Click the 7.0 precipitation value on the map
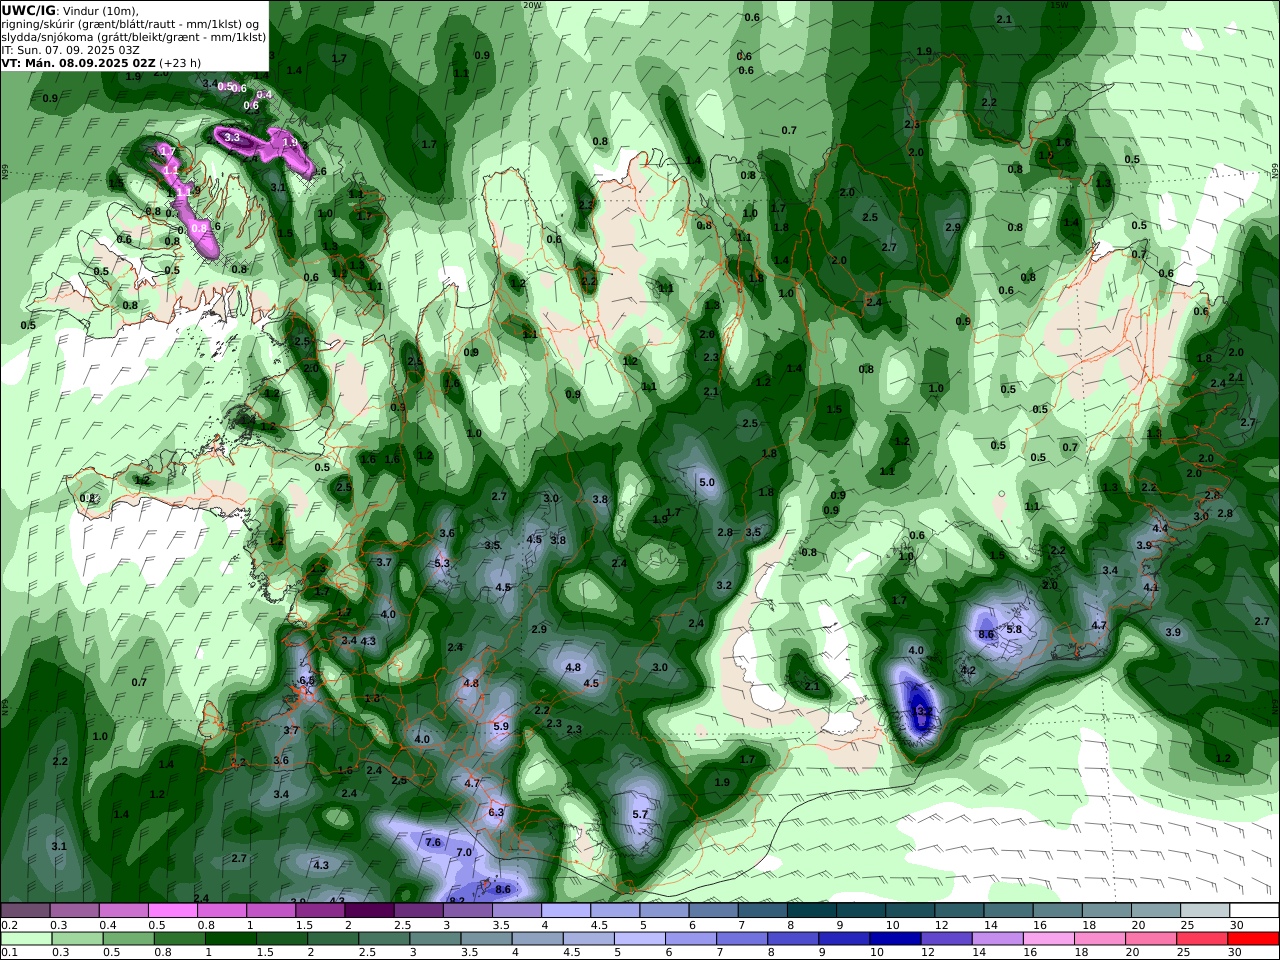Image resolution: width=1280 pixels, height=960 pixels. (464, 853)
